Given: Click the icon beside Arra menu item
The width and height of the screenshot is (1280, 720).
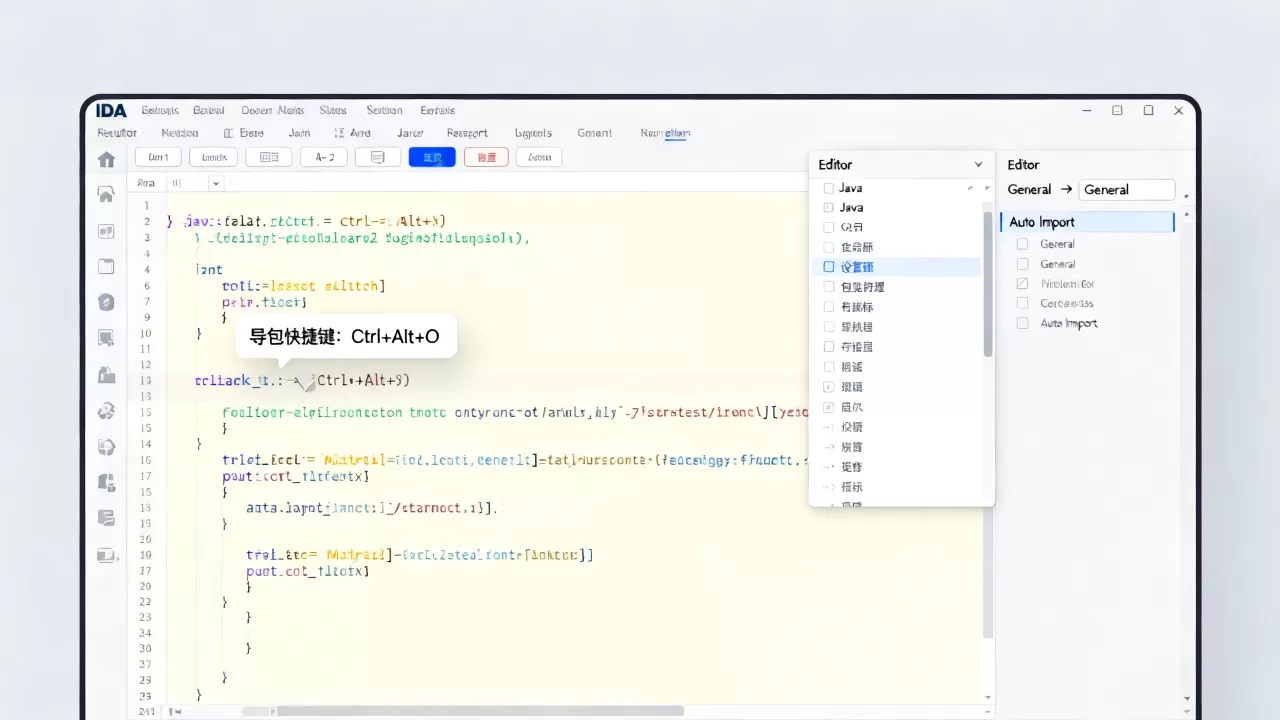Looking at the screenshot, I should 340,133.
